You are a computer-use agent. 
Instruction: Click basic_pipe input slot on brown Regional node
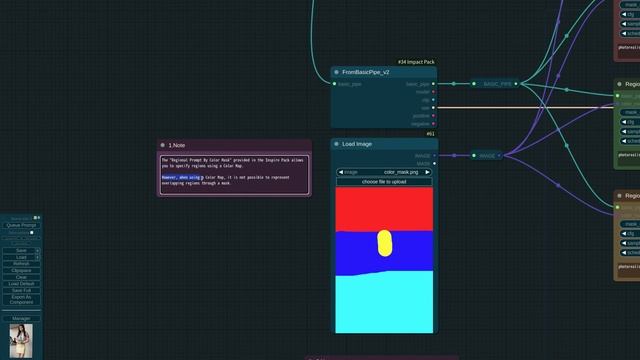618,208
